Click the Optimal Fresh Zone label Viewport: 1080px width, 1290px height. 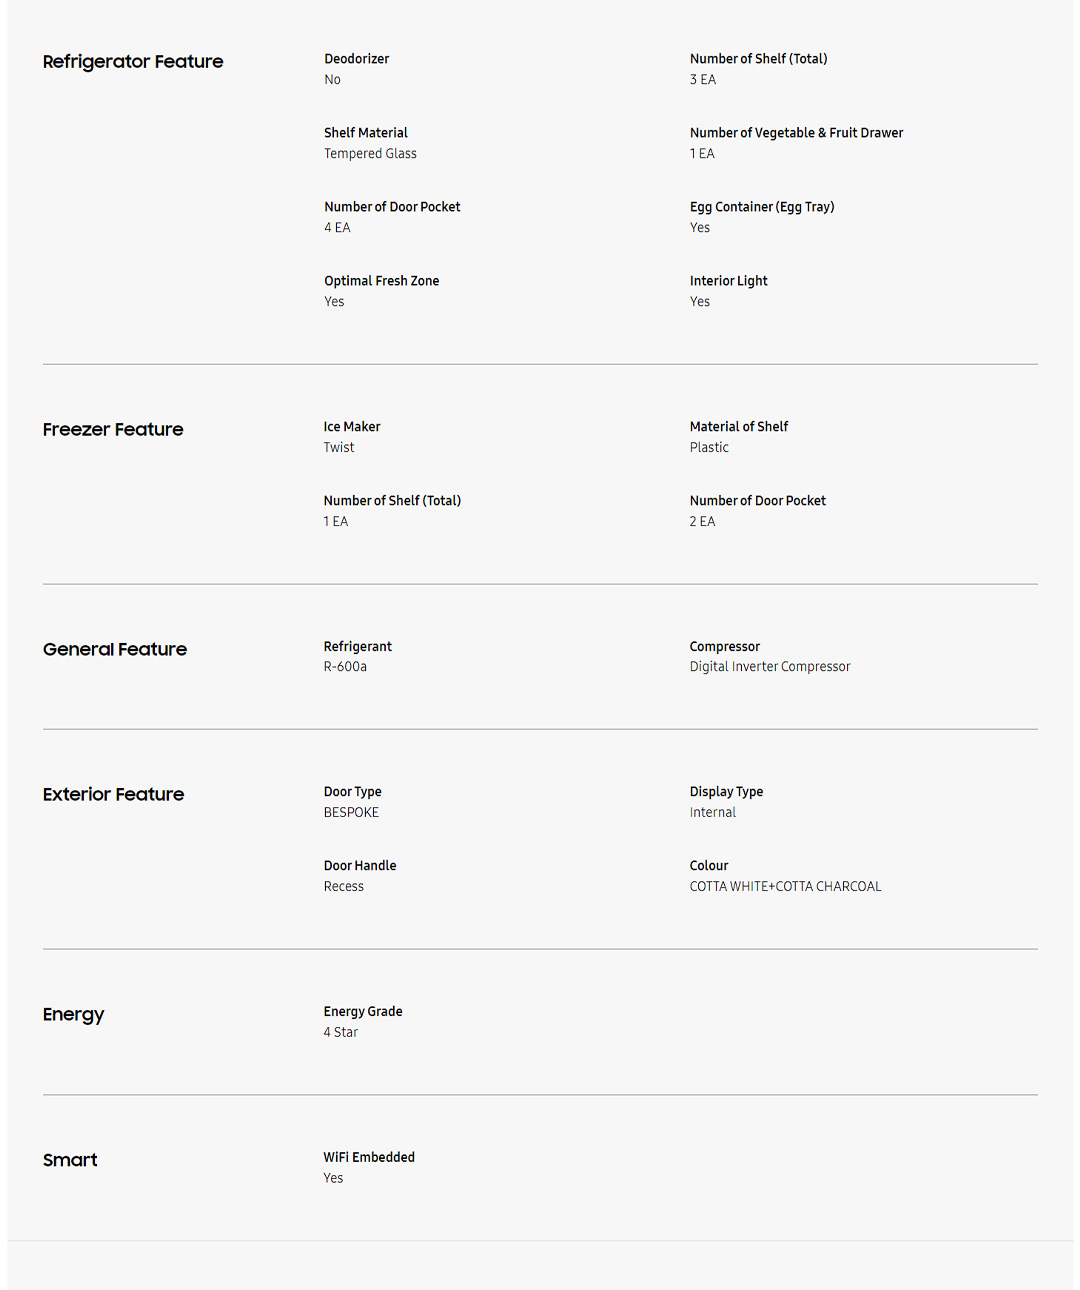381,281
